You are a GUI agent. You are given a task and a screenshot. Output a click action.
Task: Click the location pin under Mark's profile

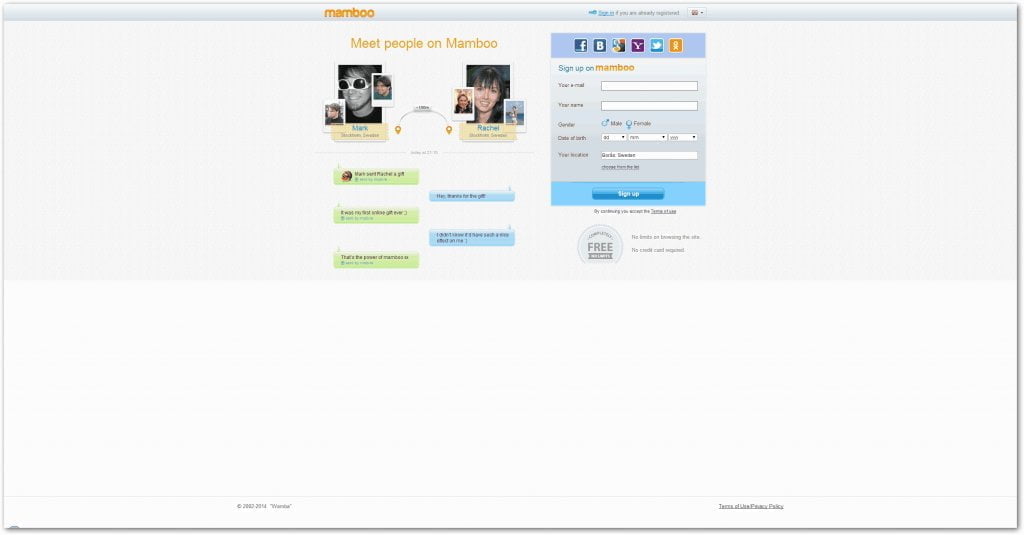coord(398,130)
